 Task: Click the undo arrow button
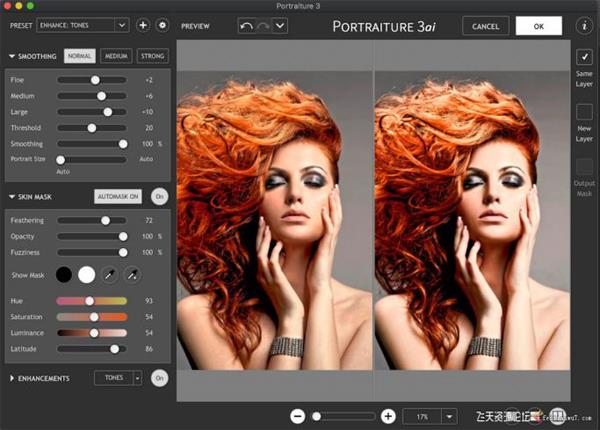tap(247, 25)
